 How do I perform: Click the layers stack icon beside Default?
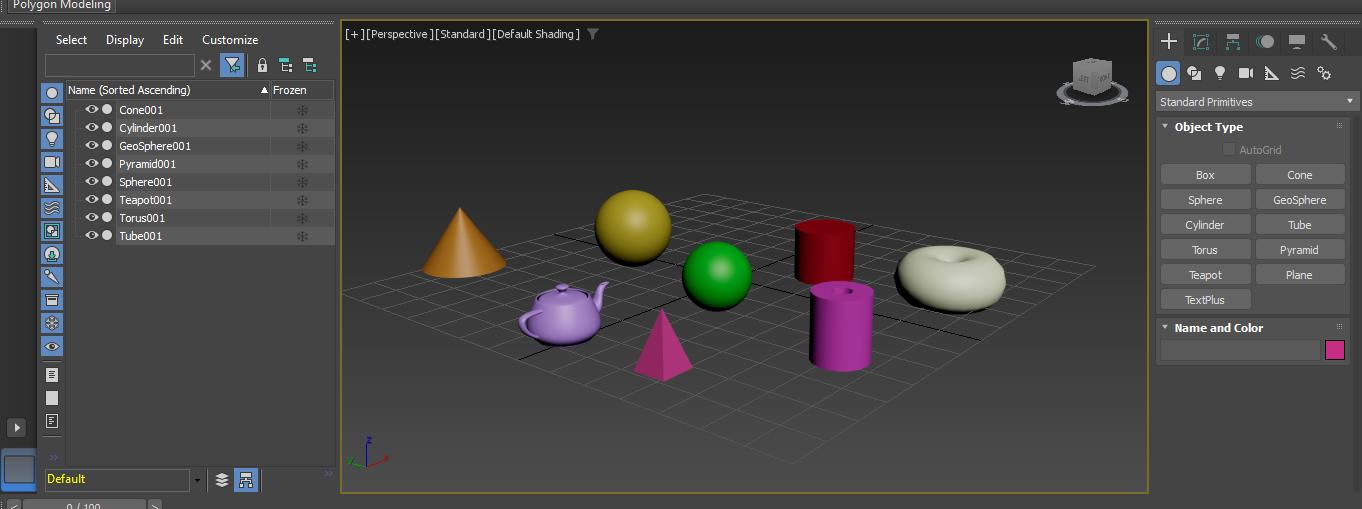[222, 480]
